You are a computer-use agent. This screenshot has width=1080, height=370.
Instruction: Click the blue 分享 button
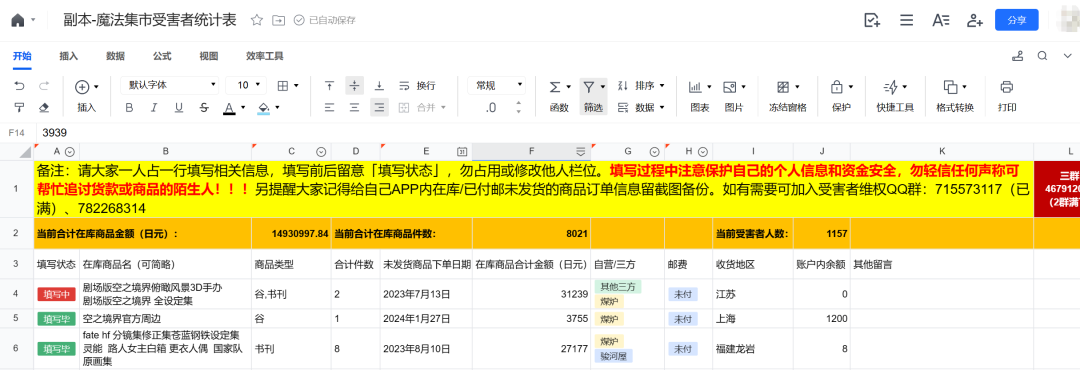coord(1017,20)
